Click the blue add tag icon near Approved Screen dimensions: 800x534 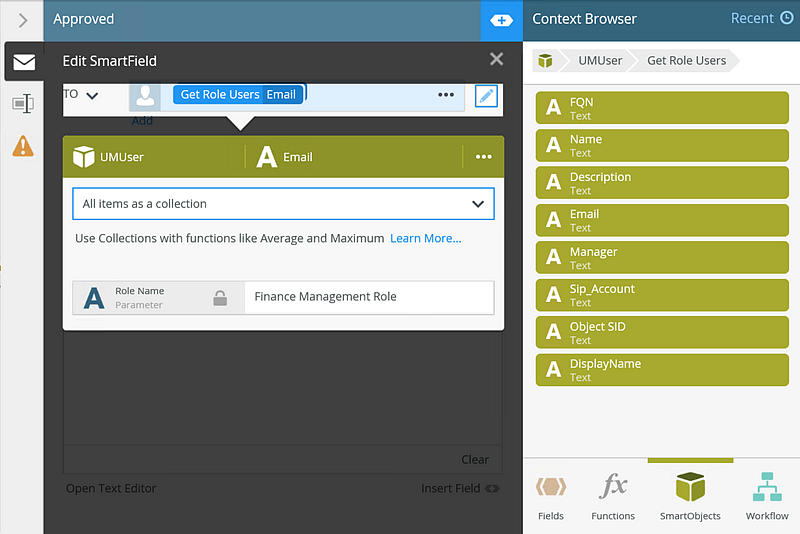[x=502, y=19]
